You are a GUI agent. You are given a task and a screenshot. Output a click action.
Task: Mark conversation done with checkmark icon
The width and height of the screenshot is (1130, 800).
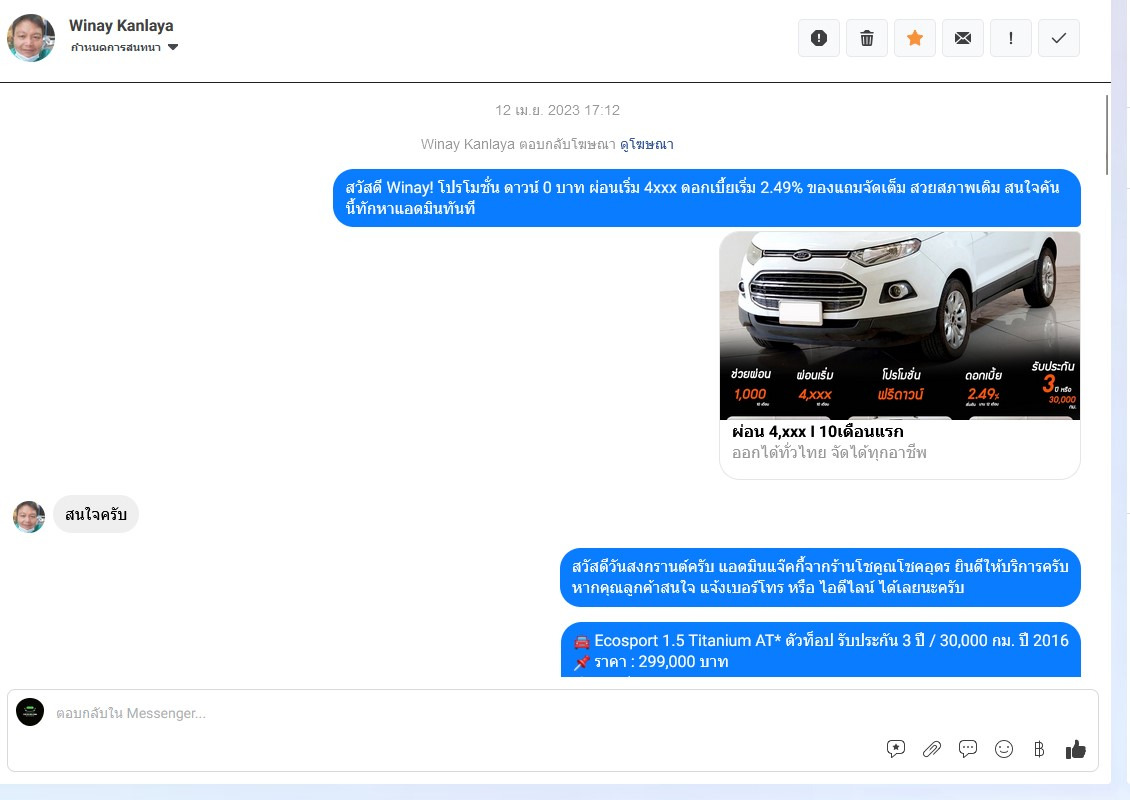click(1059, 38)
